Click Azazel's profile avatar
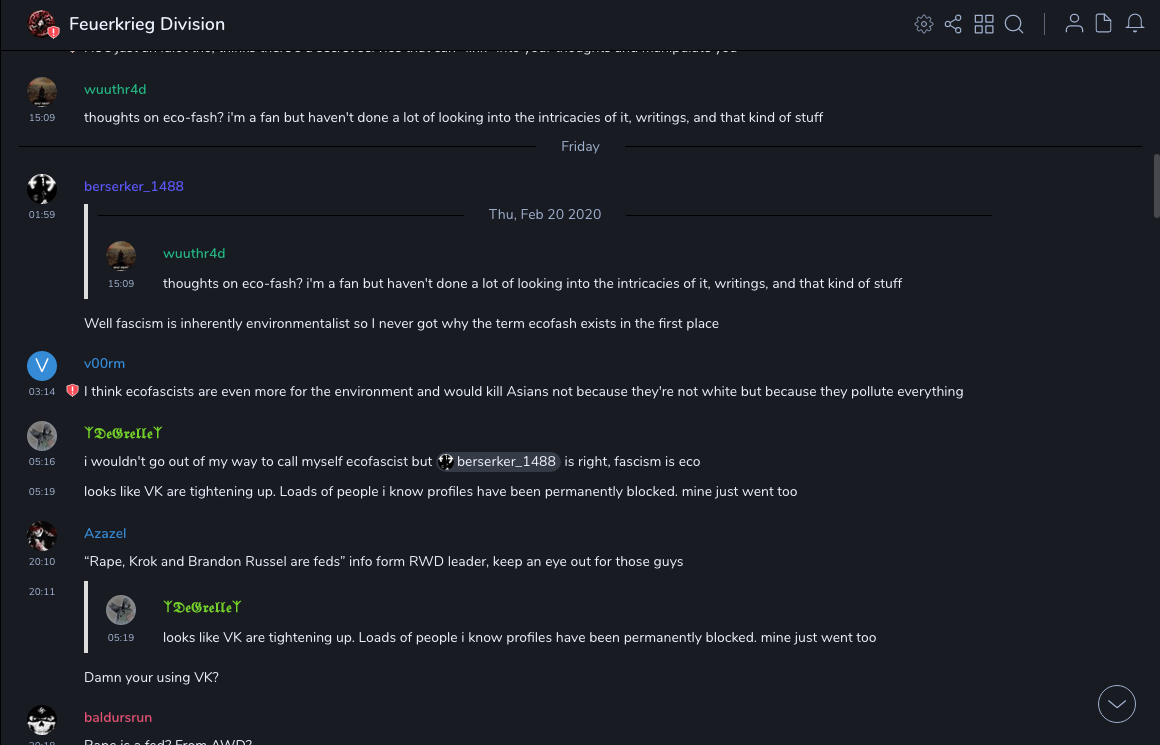The image size is (1160, 745). pyautogui.click(x=42, y=536)
